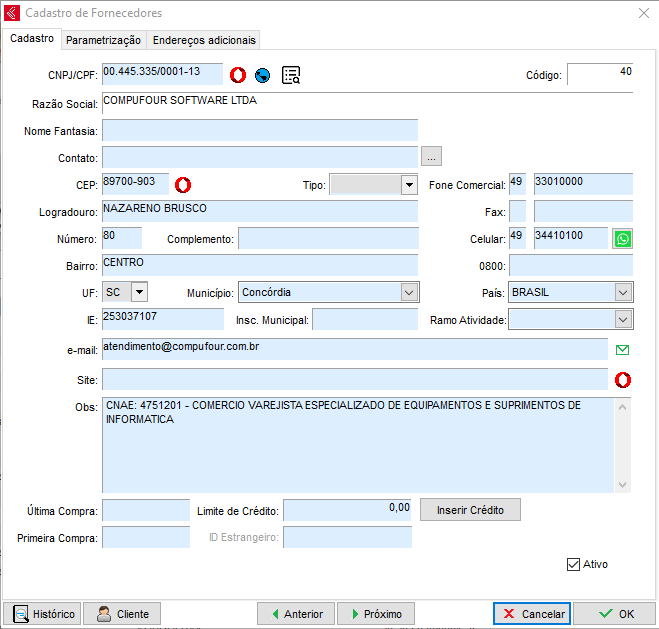The image size is (659, 629).
Task: Open the site in Opera browser icon
Action: (623, 380)
